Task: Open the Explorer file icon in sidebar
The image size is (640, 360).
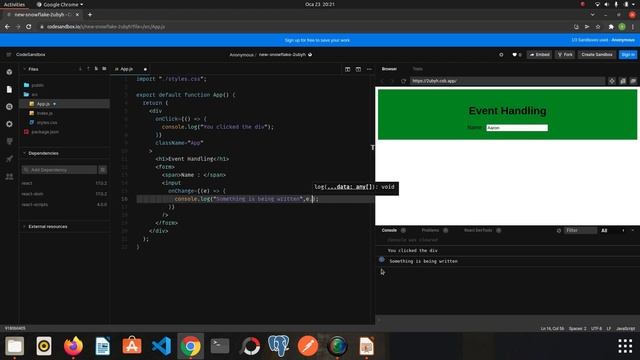Action: click(x=9, y=89)
